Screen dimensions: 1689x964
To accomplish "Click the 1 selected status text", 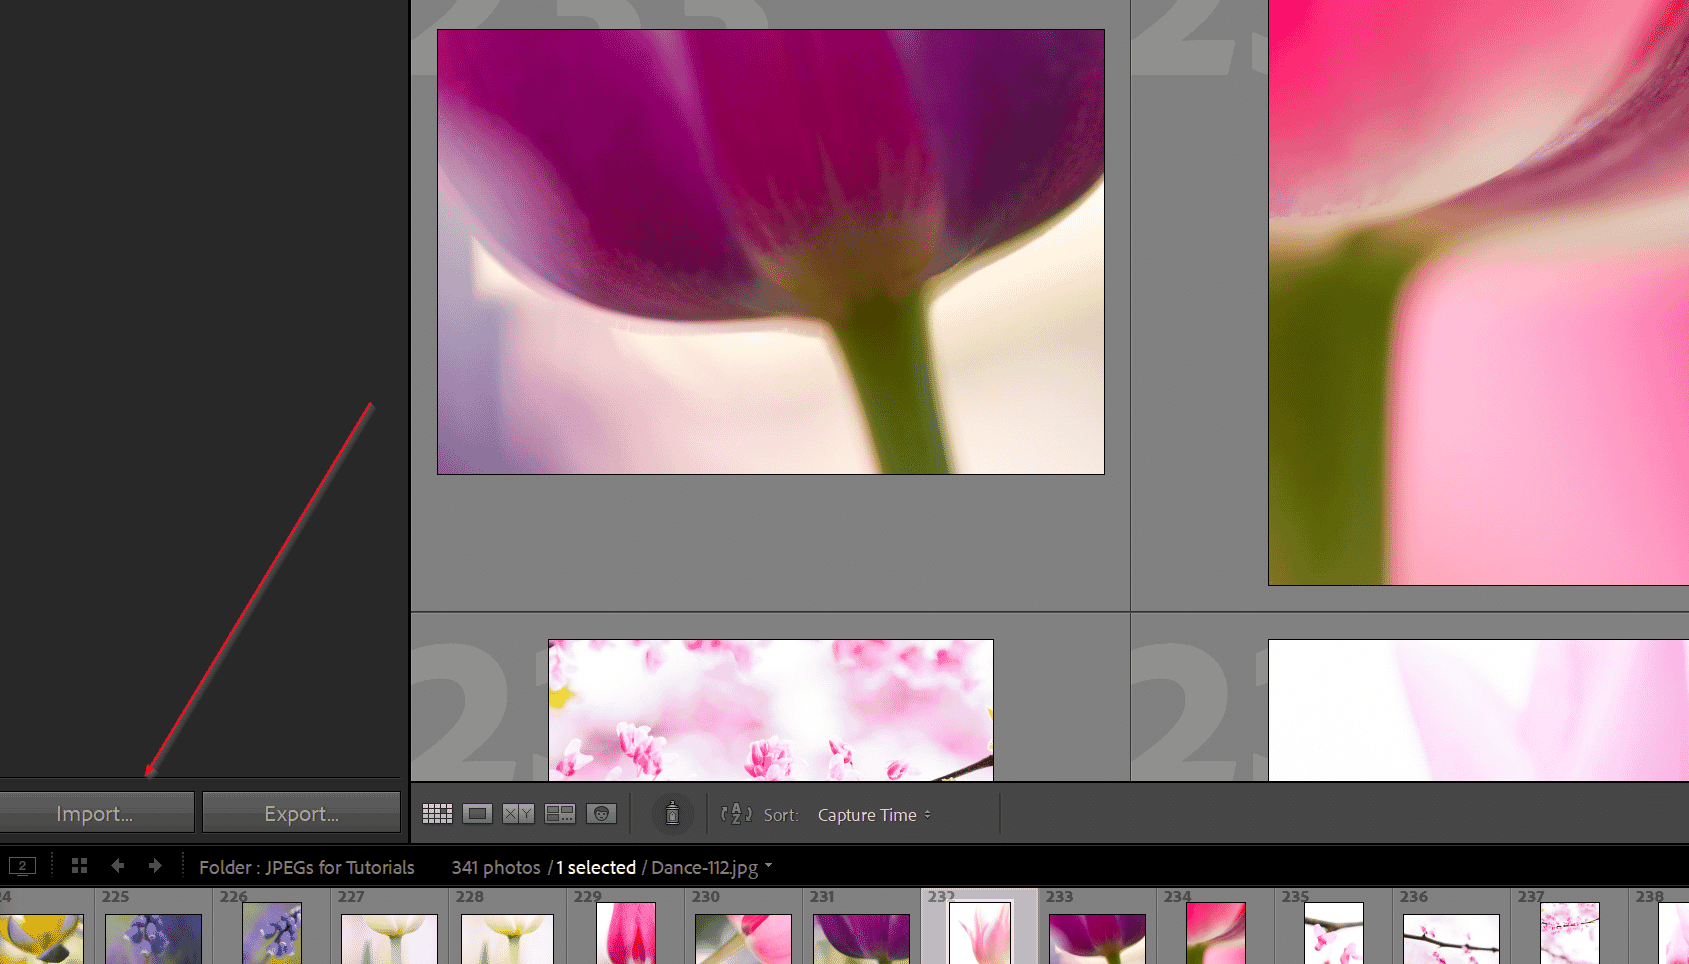I will [595, 867].
